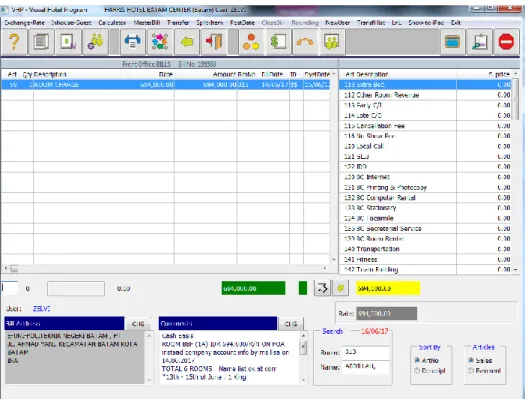This screenshot has height=399, width=525.
Task: Select article 132 BC Computer Rental
Action: click(x=426, y=198)
